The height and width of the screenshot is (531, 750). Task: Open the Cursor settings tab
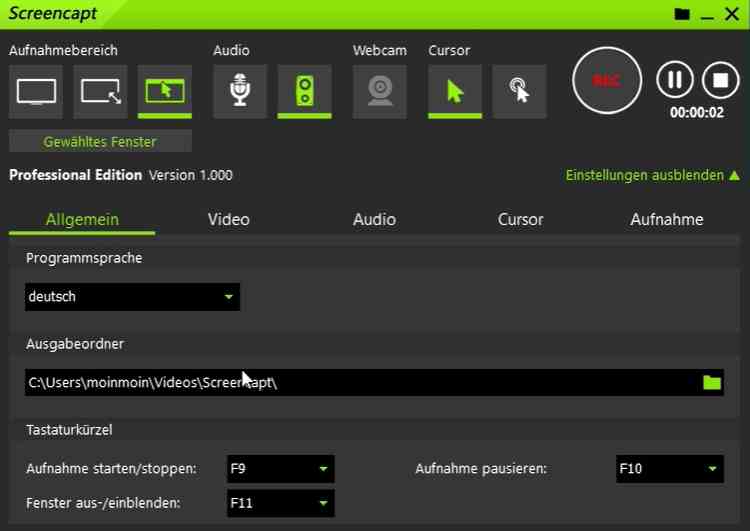click(x=520, y=220)
